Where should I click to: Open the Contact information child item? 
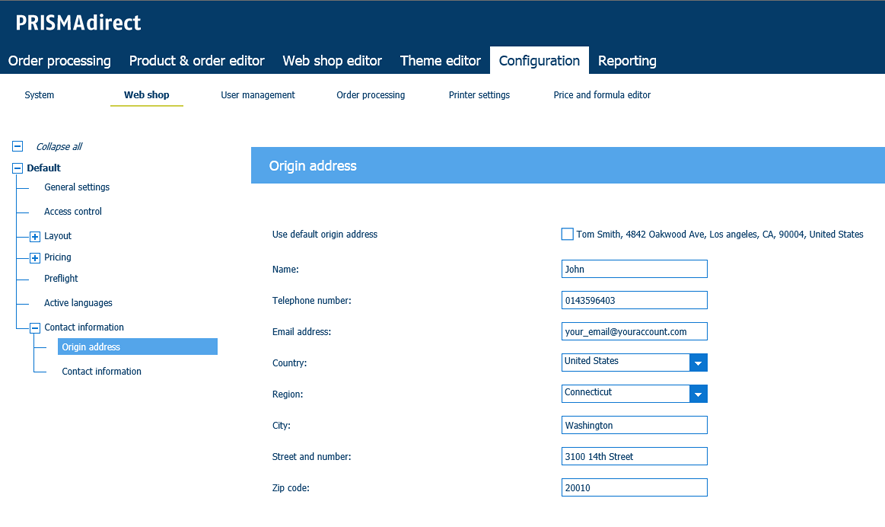tap(102, 371)
